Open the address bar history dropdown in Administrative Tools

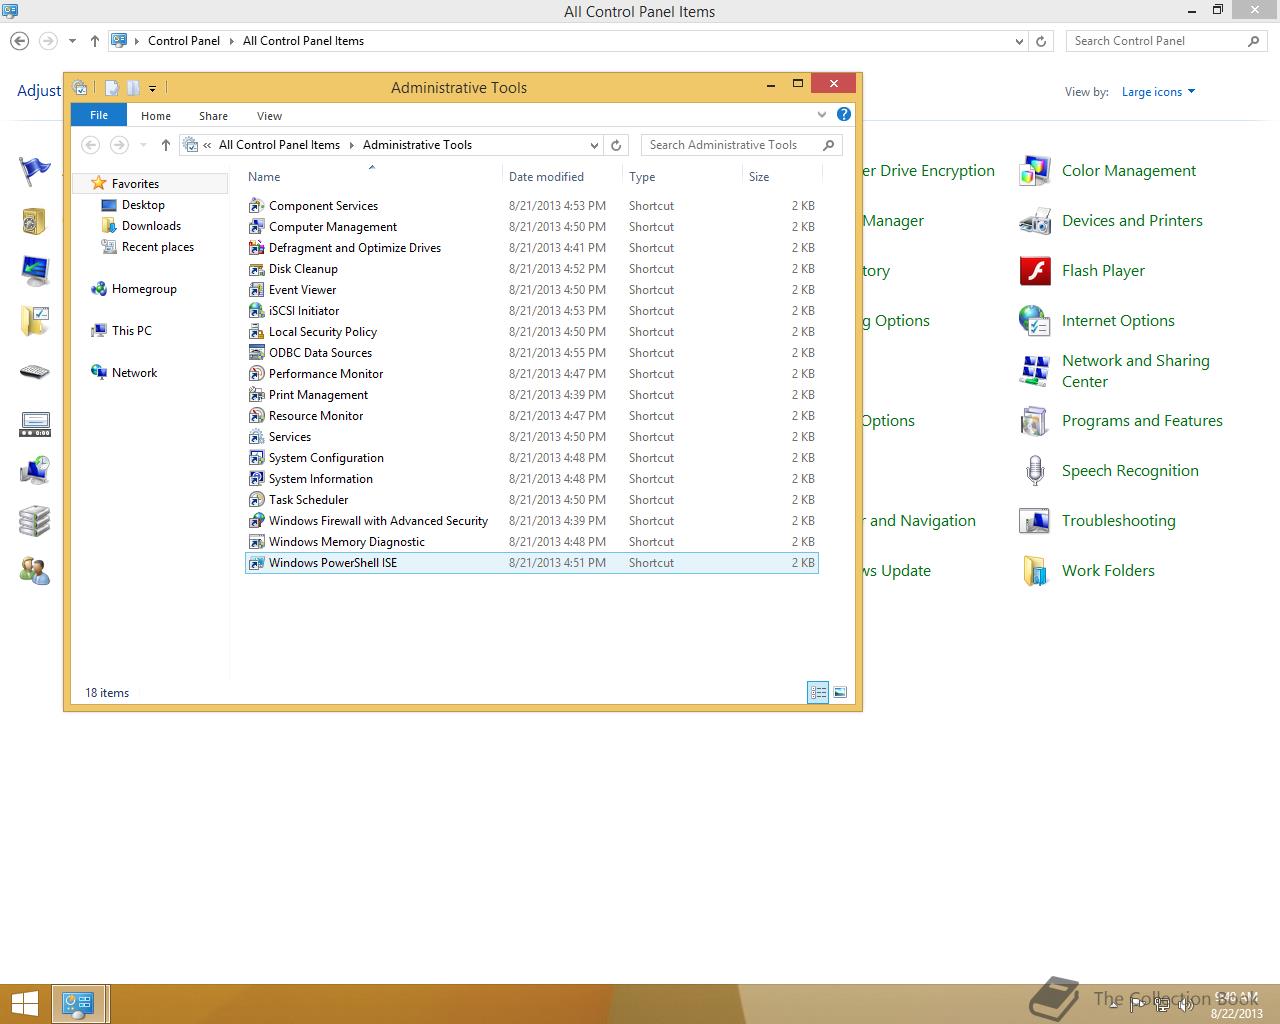point(594,145)
